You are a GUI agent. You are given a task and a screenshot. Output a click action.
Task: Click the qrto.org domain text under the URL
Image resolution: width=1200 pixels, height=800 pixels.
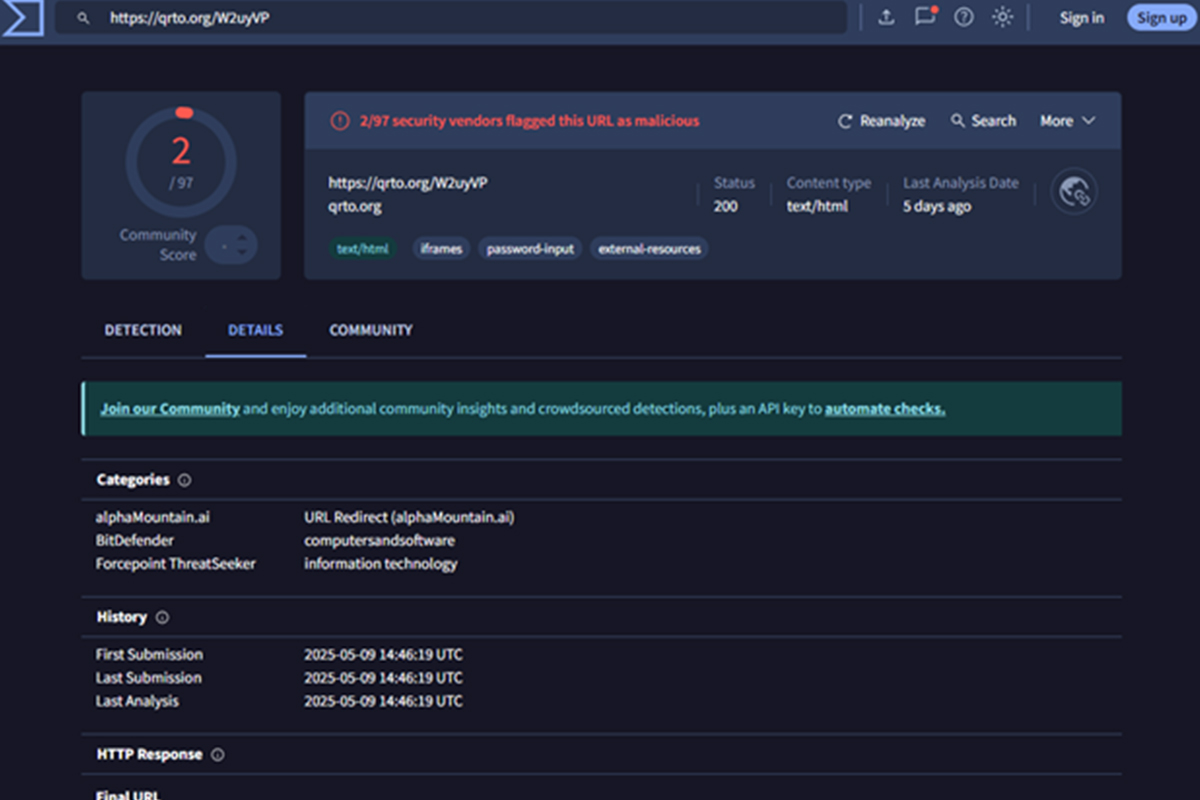[x=355, y=207]
